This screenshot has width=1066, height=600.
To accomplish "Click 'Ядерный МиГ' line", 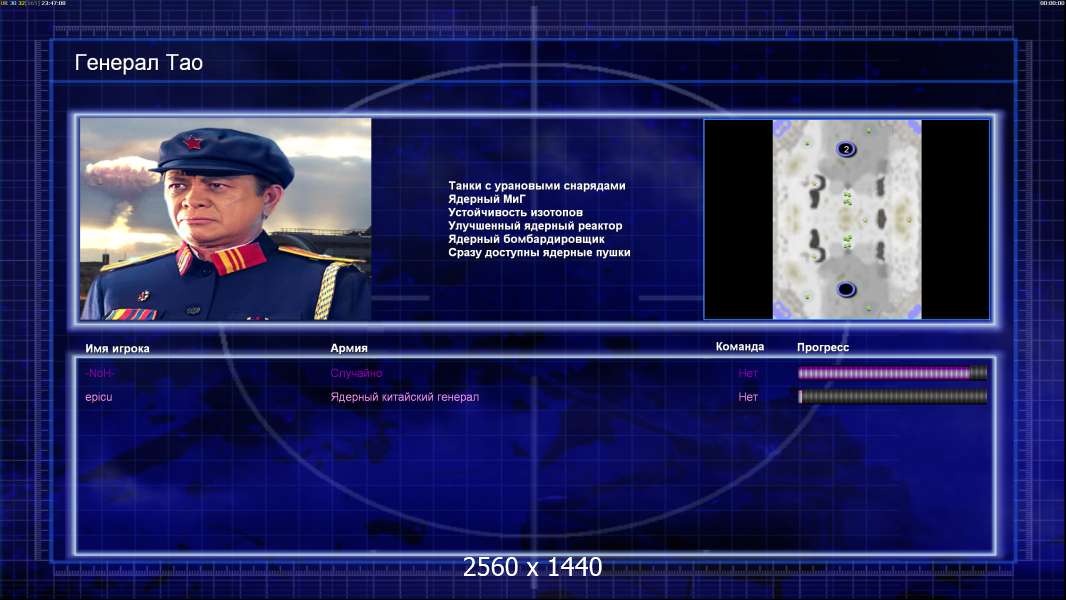I will (487, 199).
